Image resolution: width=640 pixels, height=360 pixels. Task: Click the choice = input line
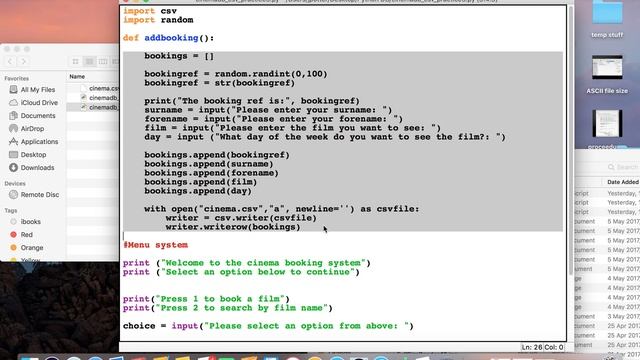[x=268, y=326]
